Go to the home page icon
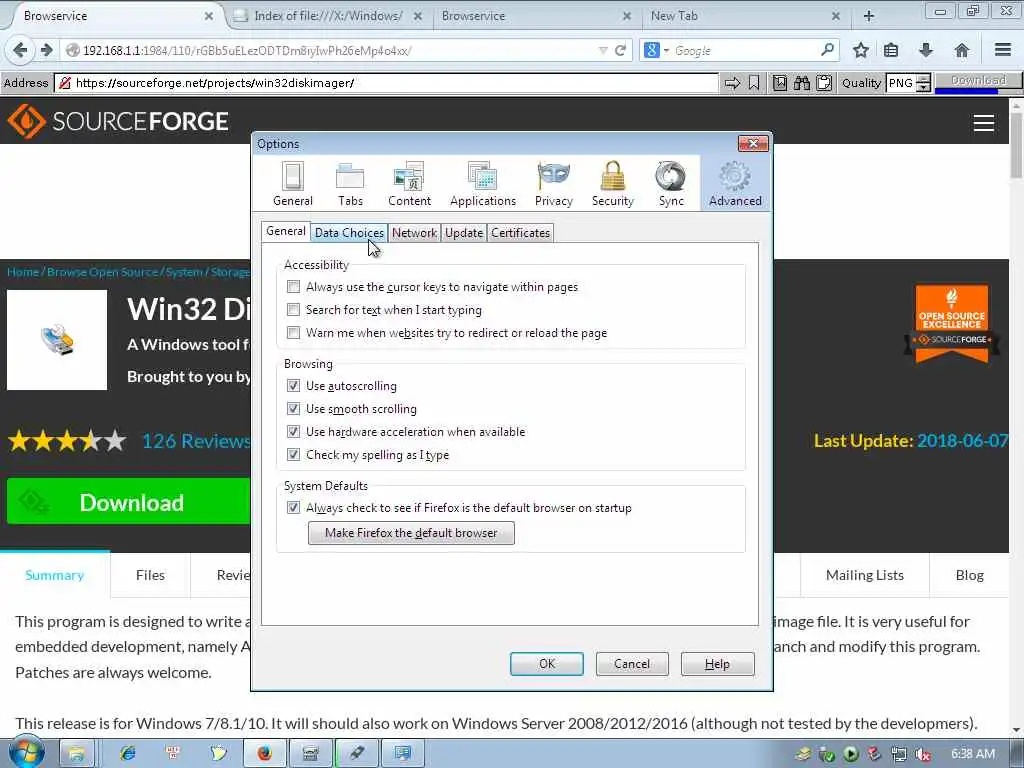Image resolution: width=1024 pixels, height=768 pixels. pos(961,50)
